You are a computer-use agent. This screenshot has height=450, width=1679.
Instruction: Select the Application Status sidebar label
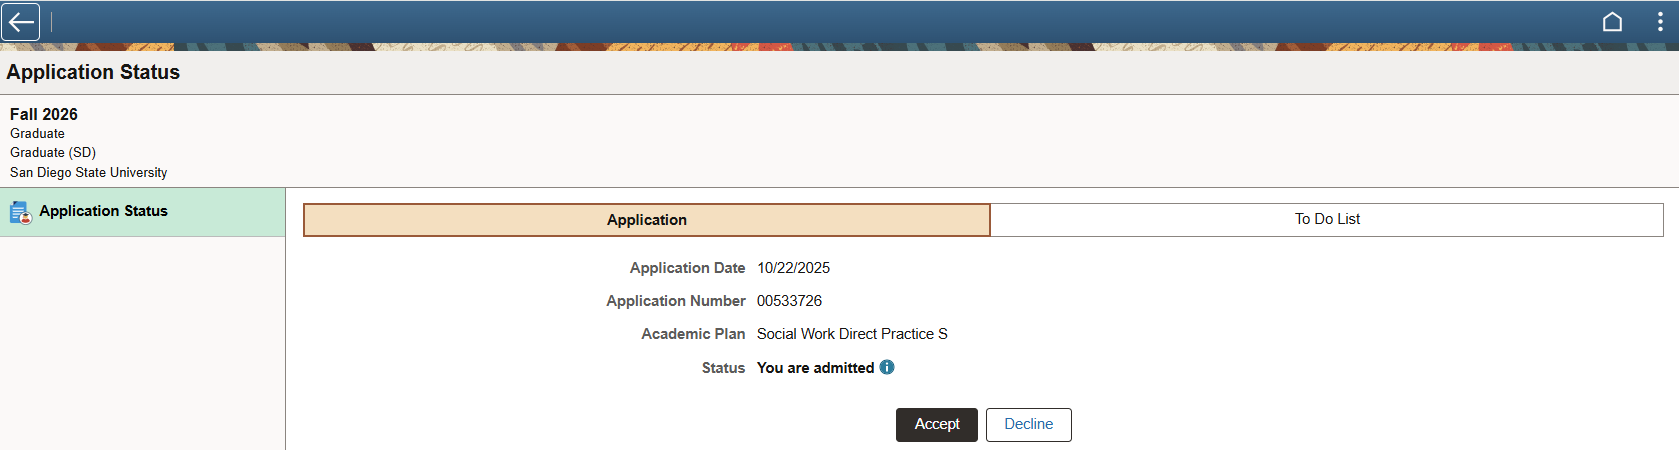[103, 211]
